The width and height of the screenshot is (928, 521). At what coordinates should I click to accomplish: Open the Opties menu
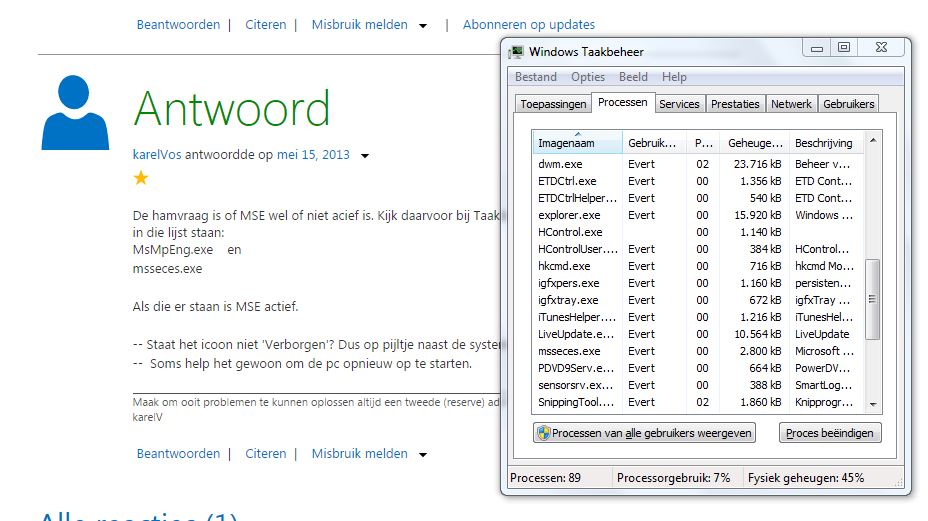pyautogui.click(x=588, y=77)
